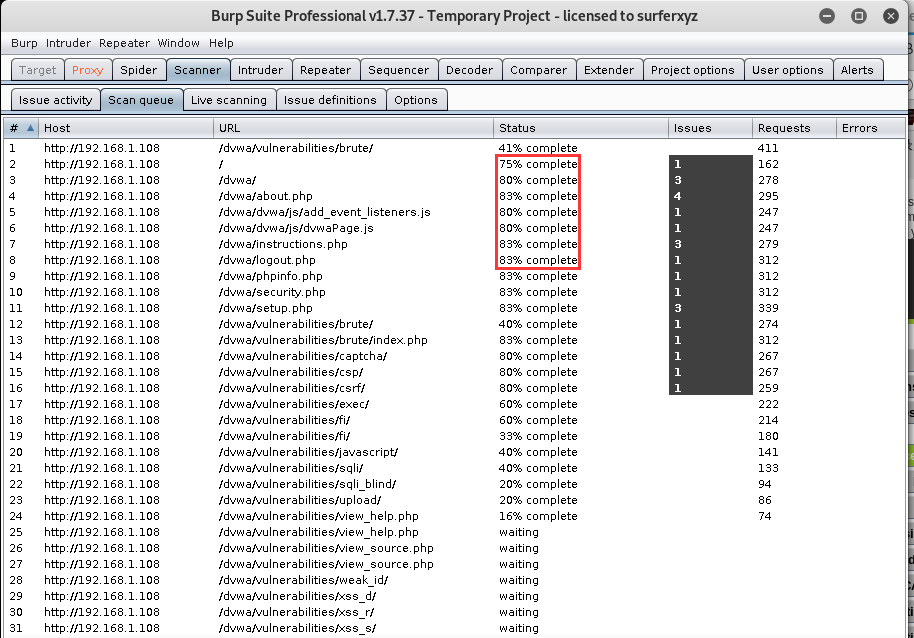Open the Issue definitions sub-tab

(x=330, y=100)
